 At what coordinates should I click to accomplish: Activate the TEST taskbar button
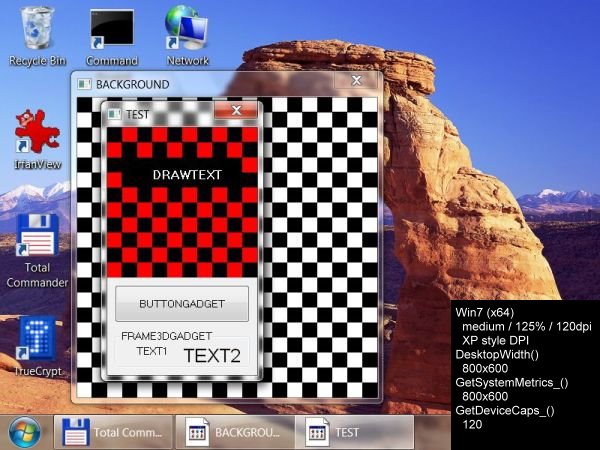pyautogui.click(x=355, y=432)
